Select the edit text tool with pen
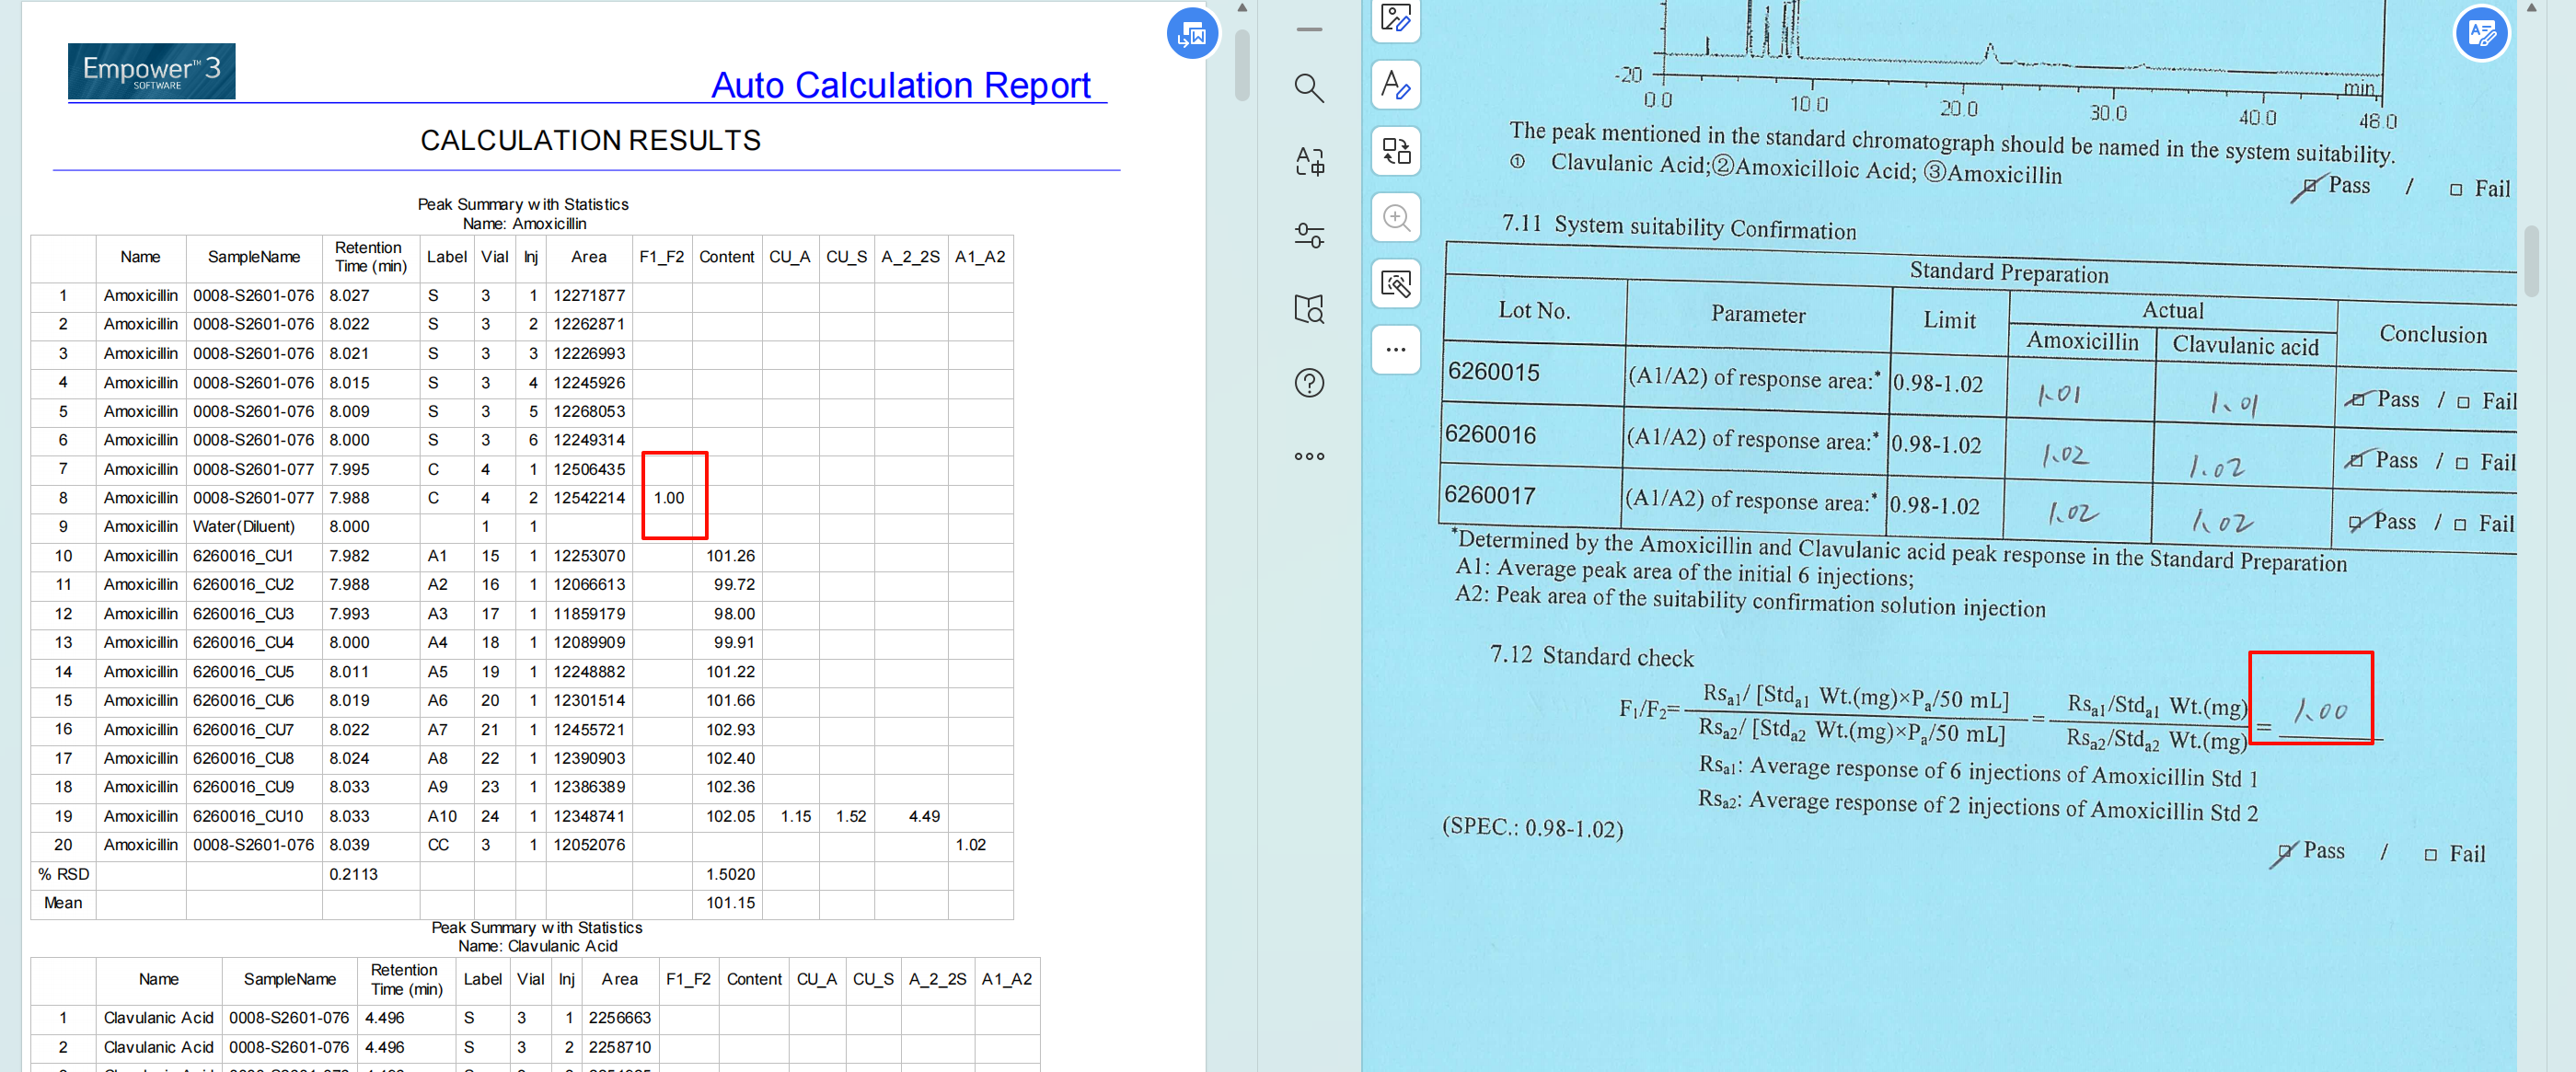This screenshot has height=1072, width=2576. (x=1396, y=84)
